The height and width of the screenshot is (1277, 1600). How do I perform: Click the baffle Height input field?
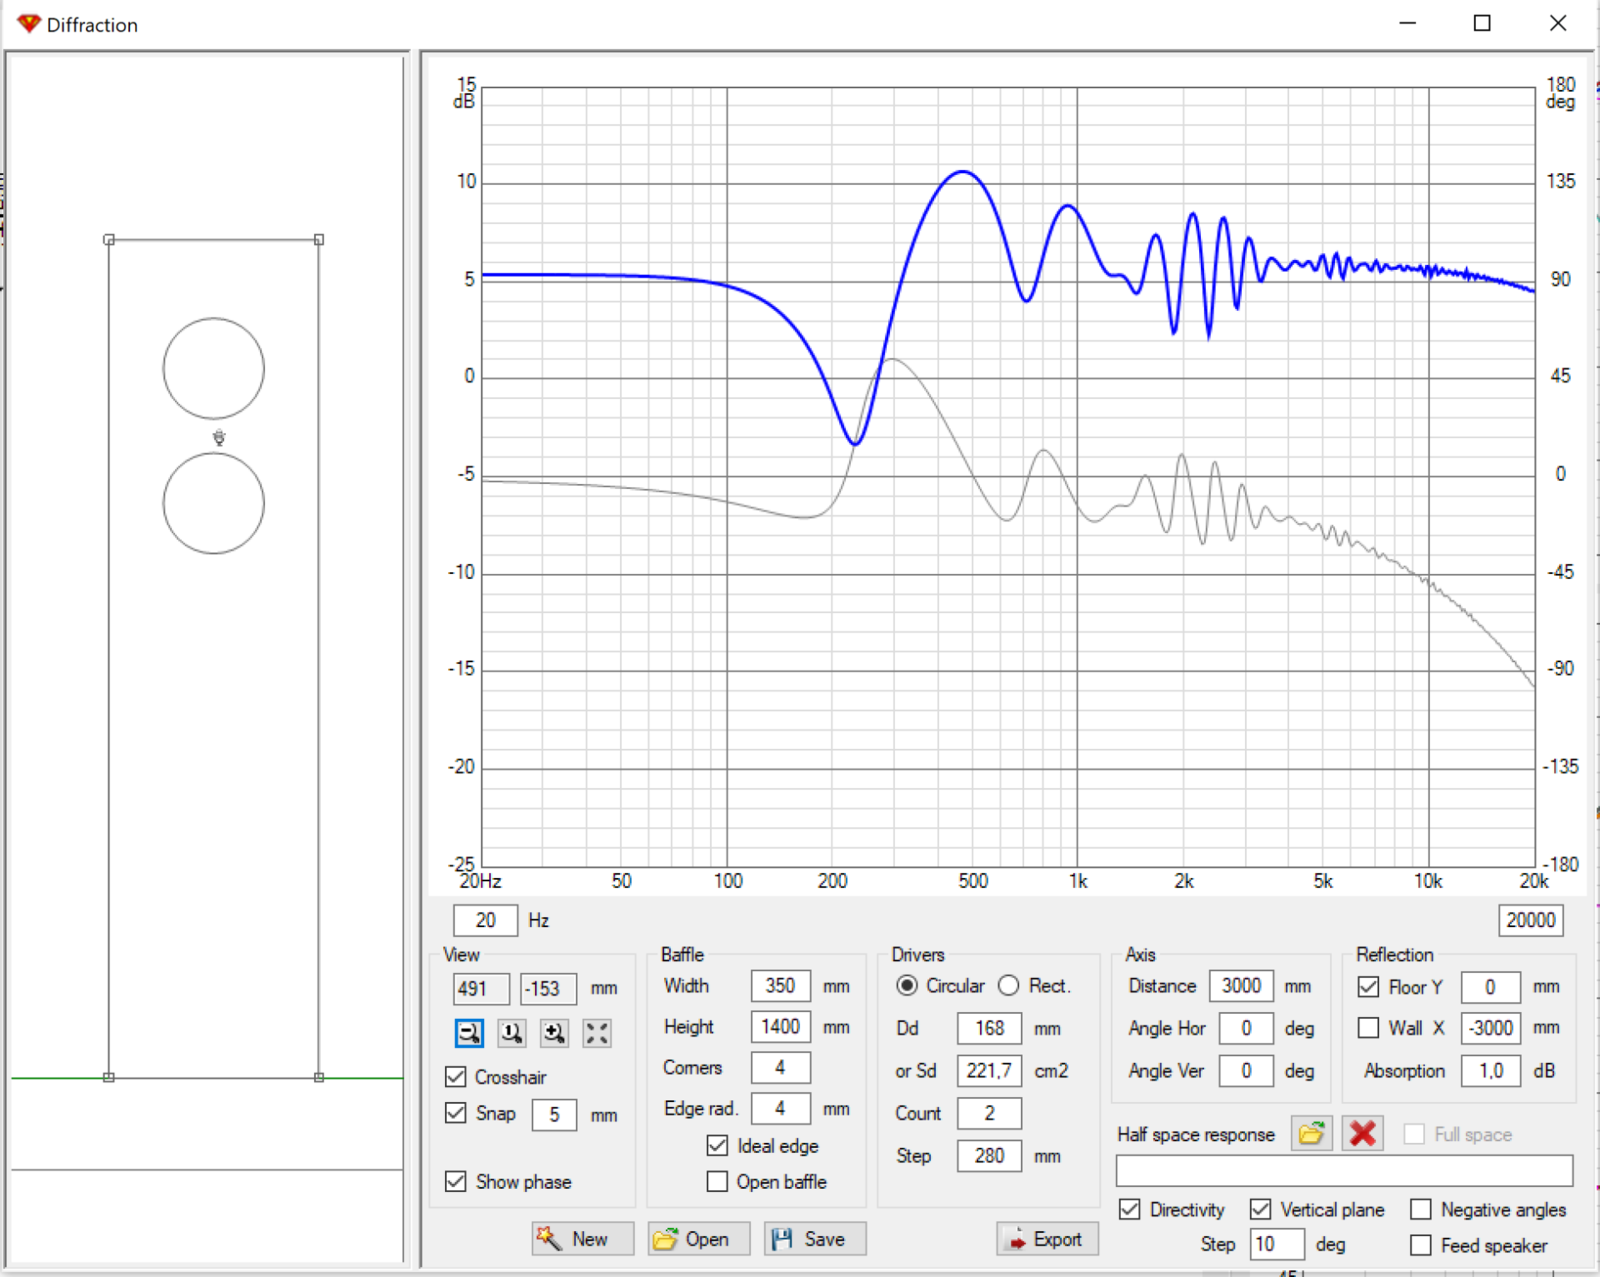[781, 1027]
